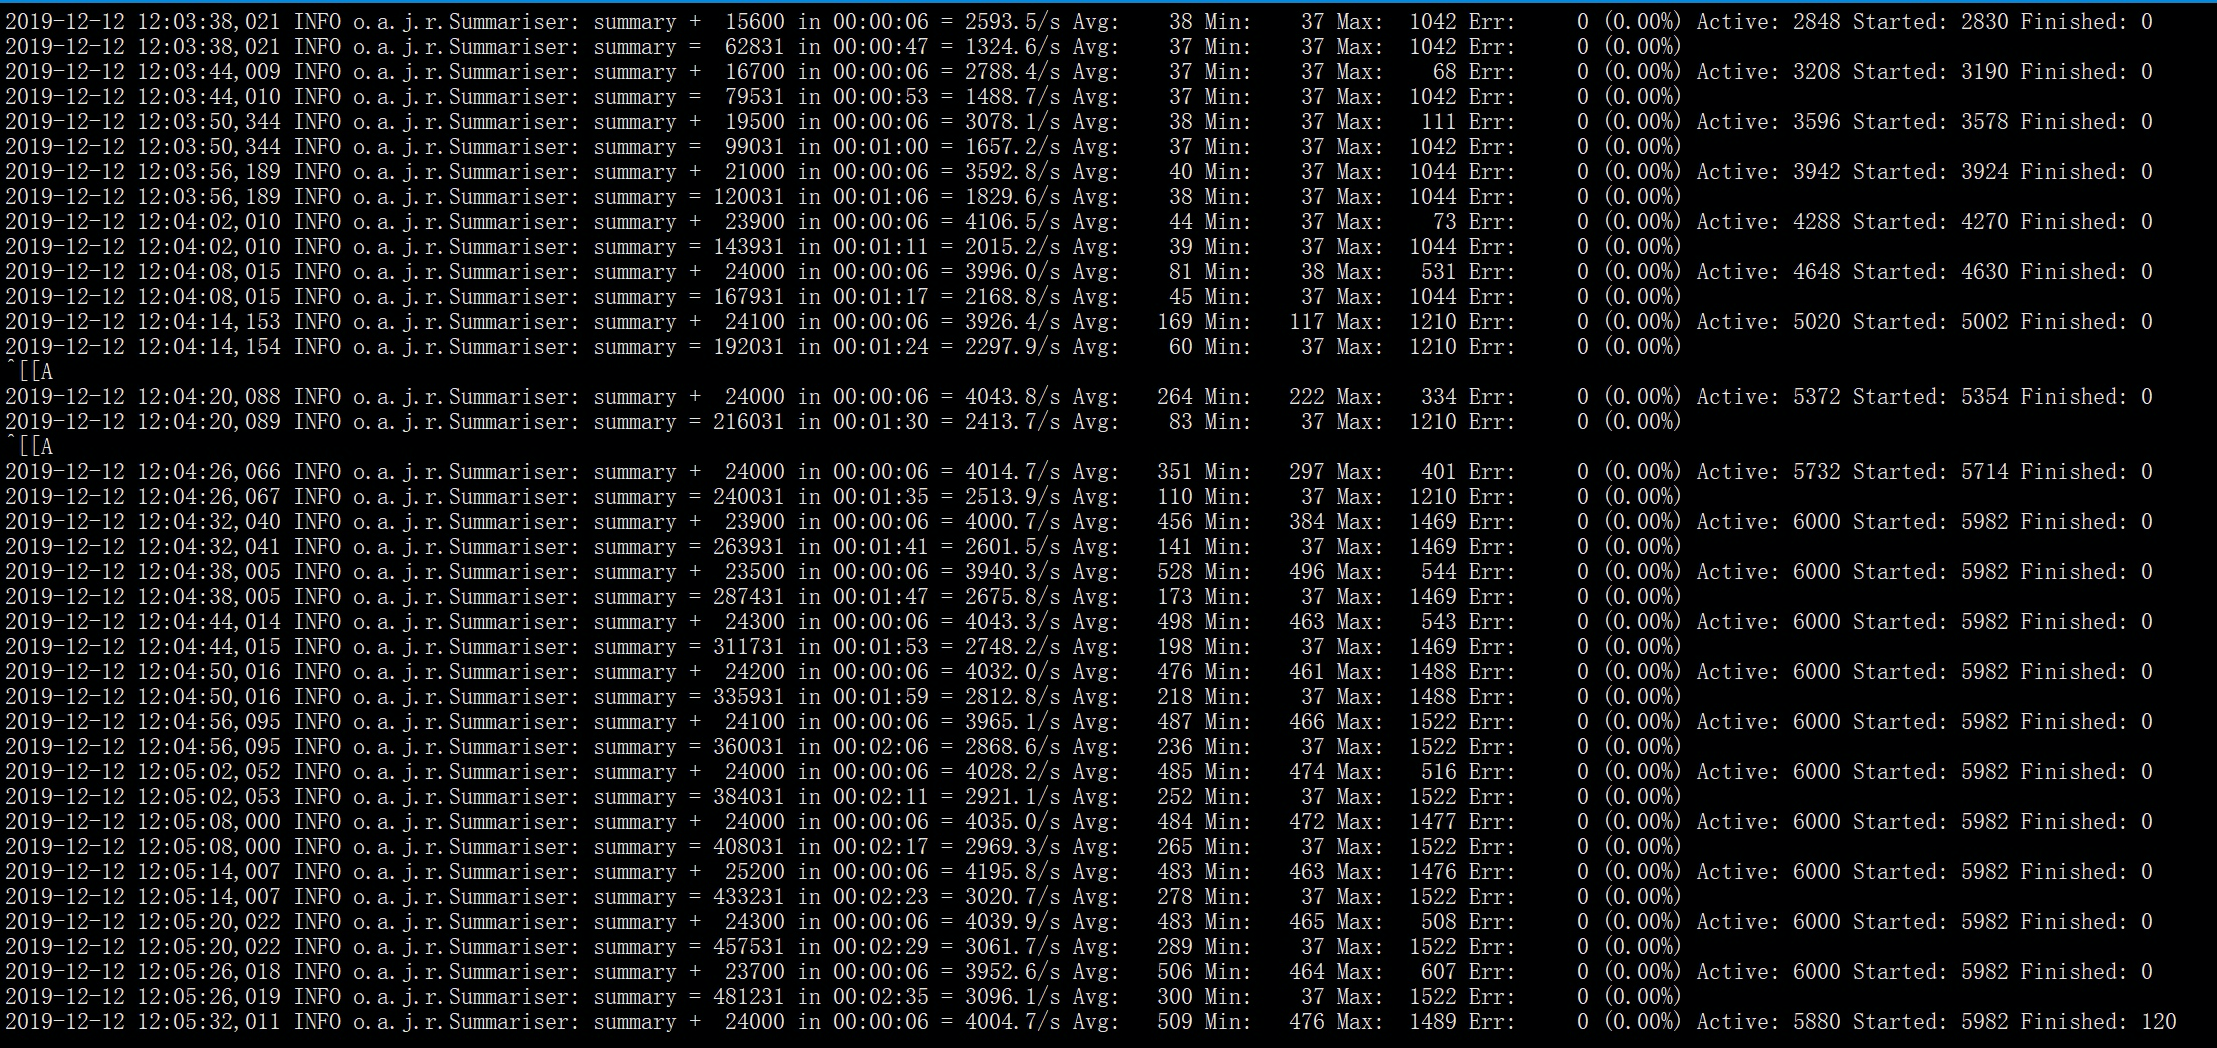Viewport: 2217px width, 1048px height.
Task: Click the timestamp 12:03:44,009
Action: point(209,72)
